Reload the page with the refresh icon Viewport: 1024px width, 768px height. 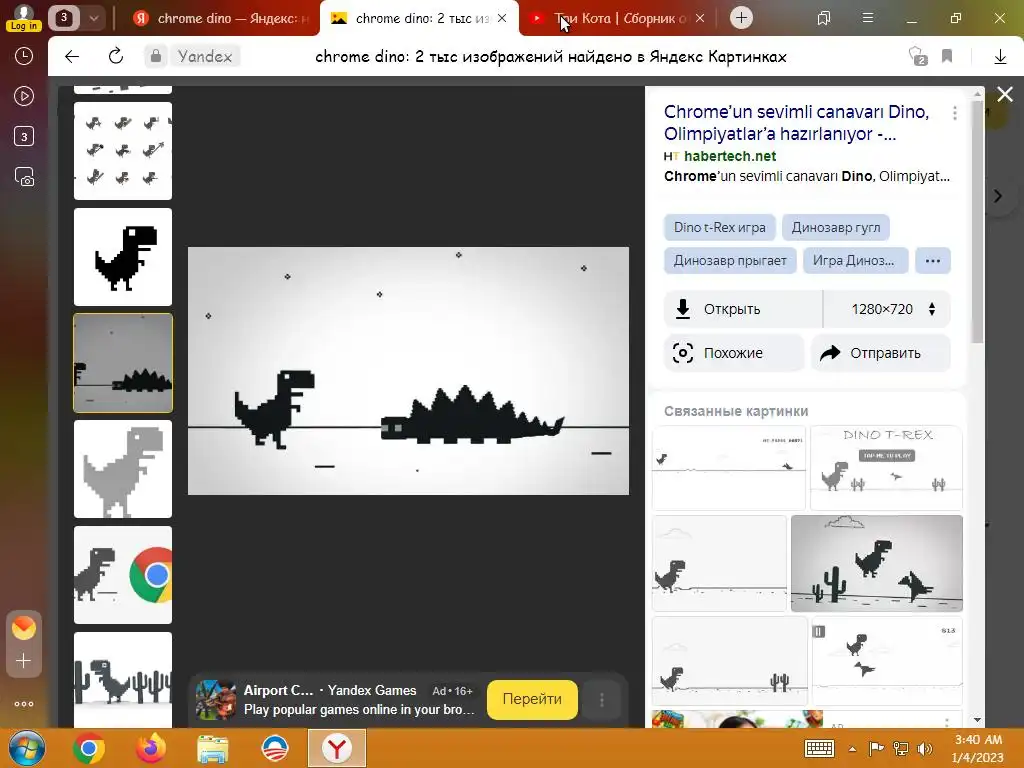[116, 57]
